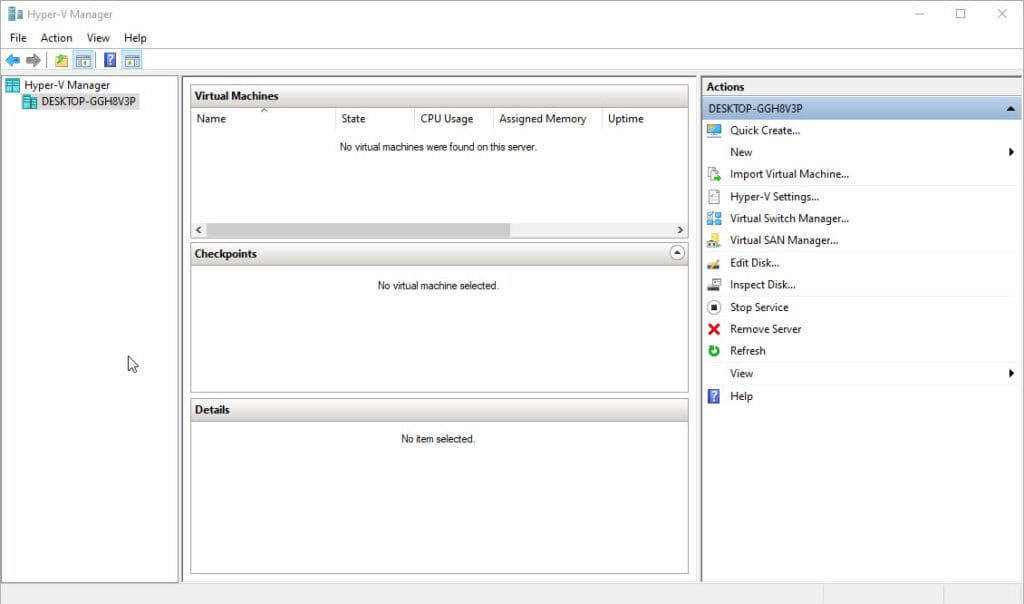Open Import Virtual Machine... action
The height and width of the screenshot is (604, 1024).
790,174
